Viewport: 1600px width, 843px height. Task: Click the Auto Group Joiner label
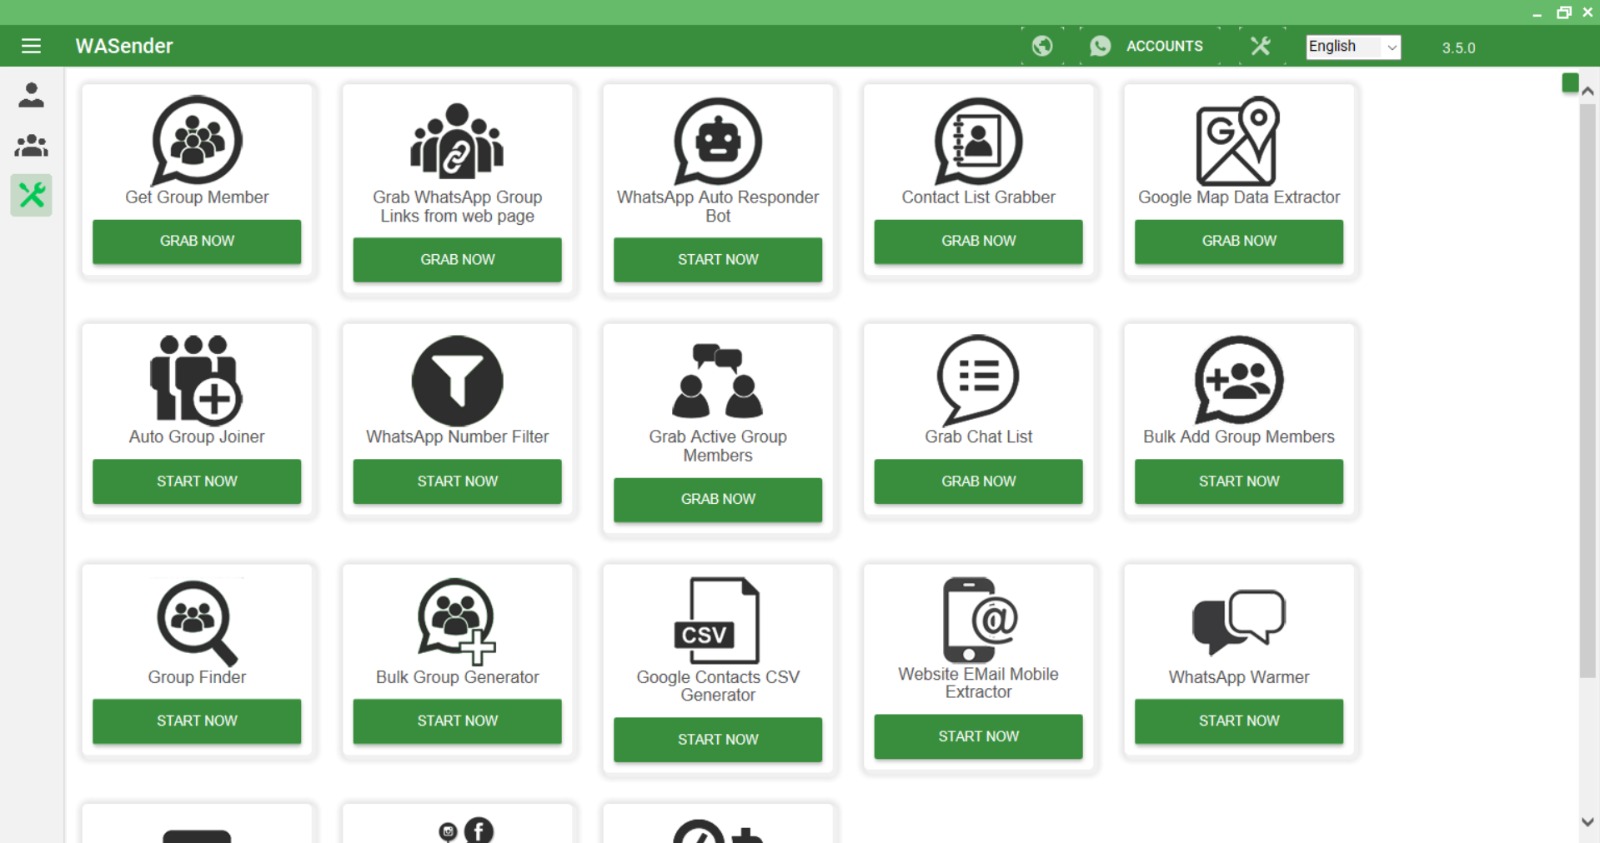click(197, 437)
